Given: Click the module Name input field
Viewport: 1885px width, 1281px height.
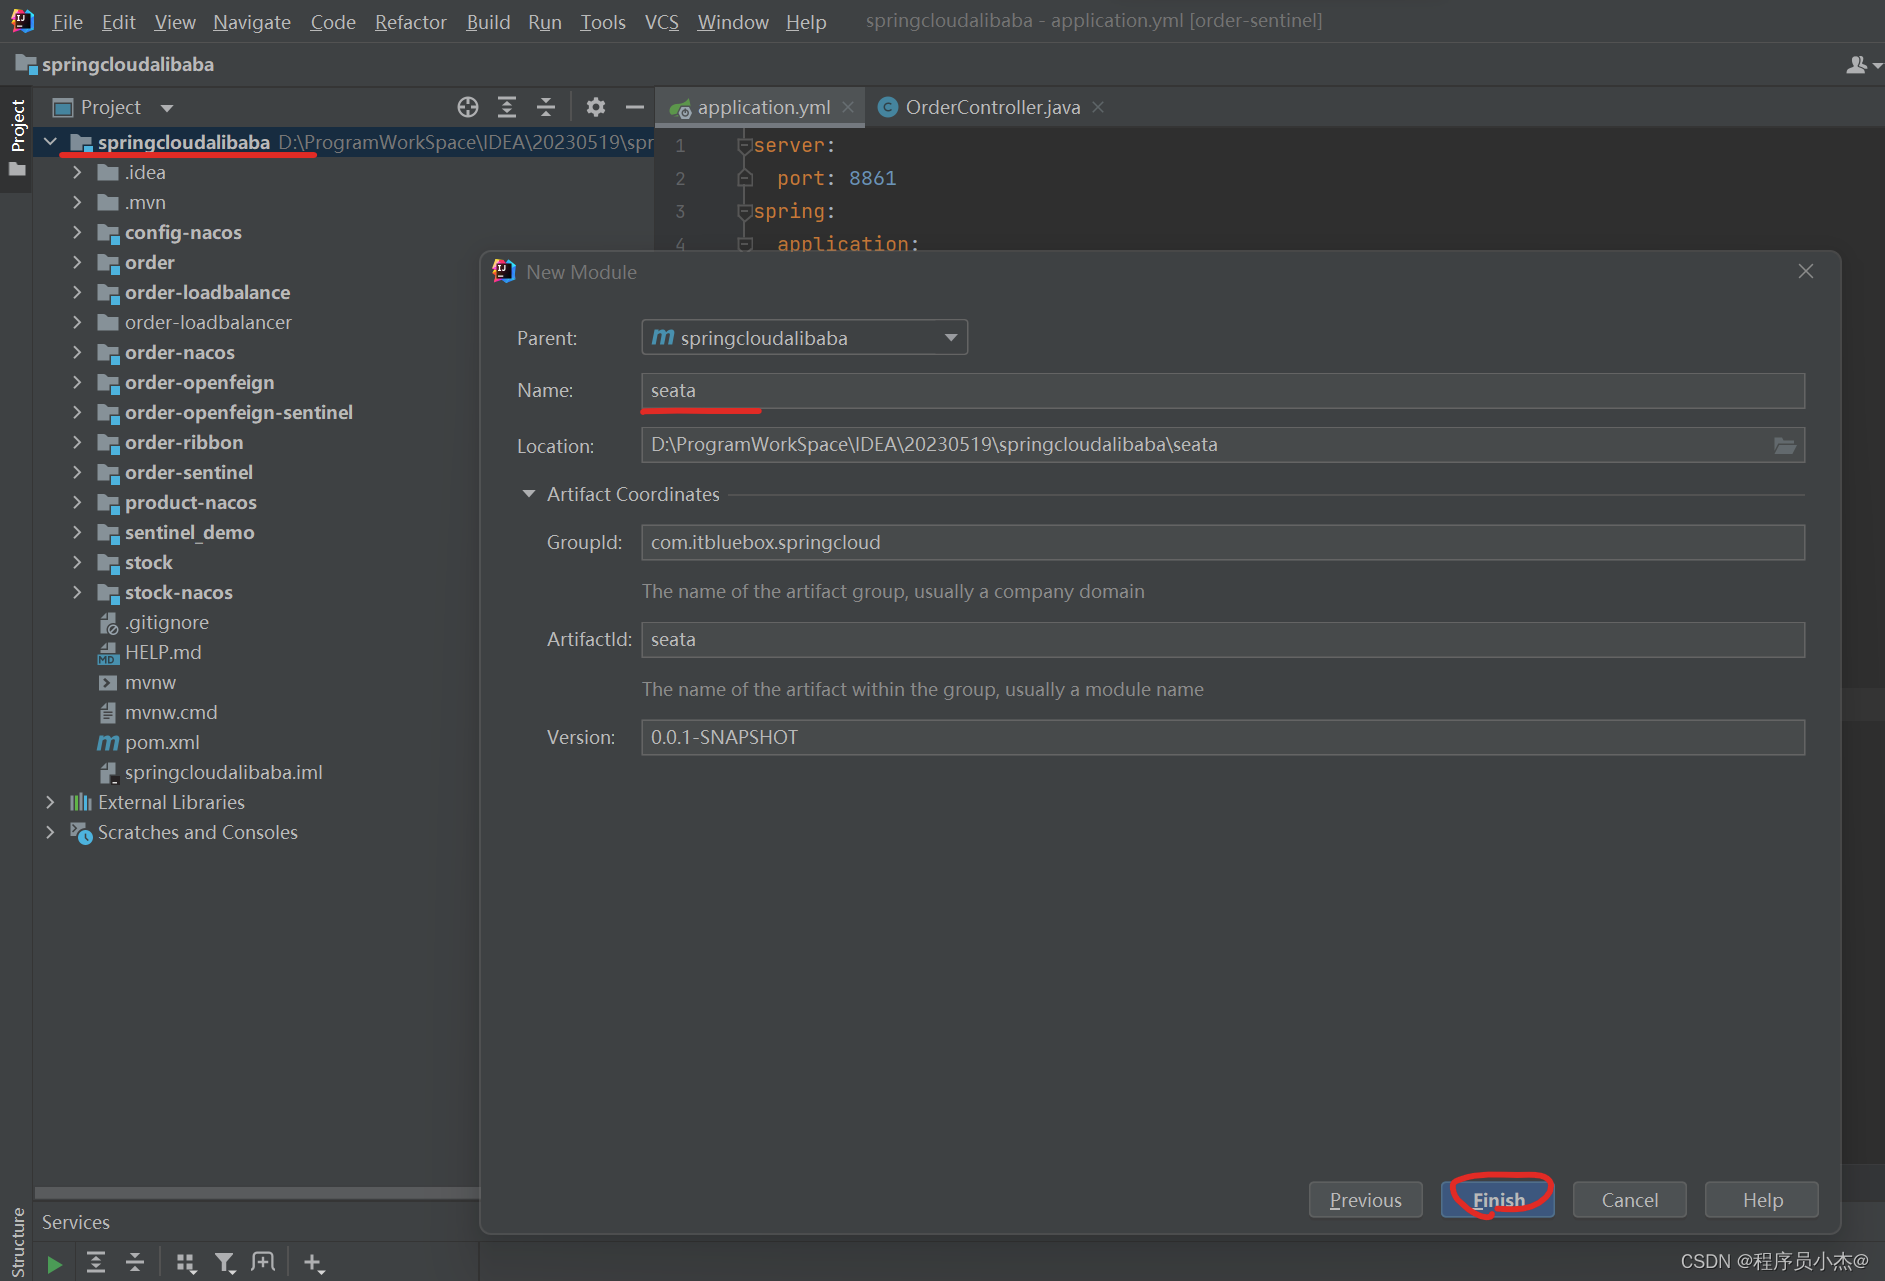Looking at the screenshot, I should pos(1222,390).
